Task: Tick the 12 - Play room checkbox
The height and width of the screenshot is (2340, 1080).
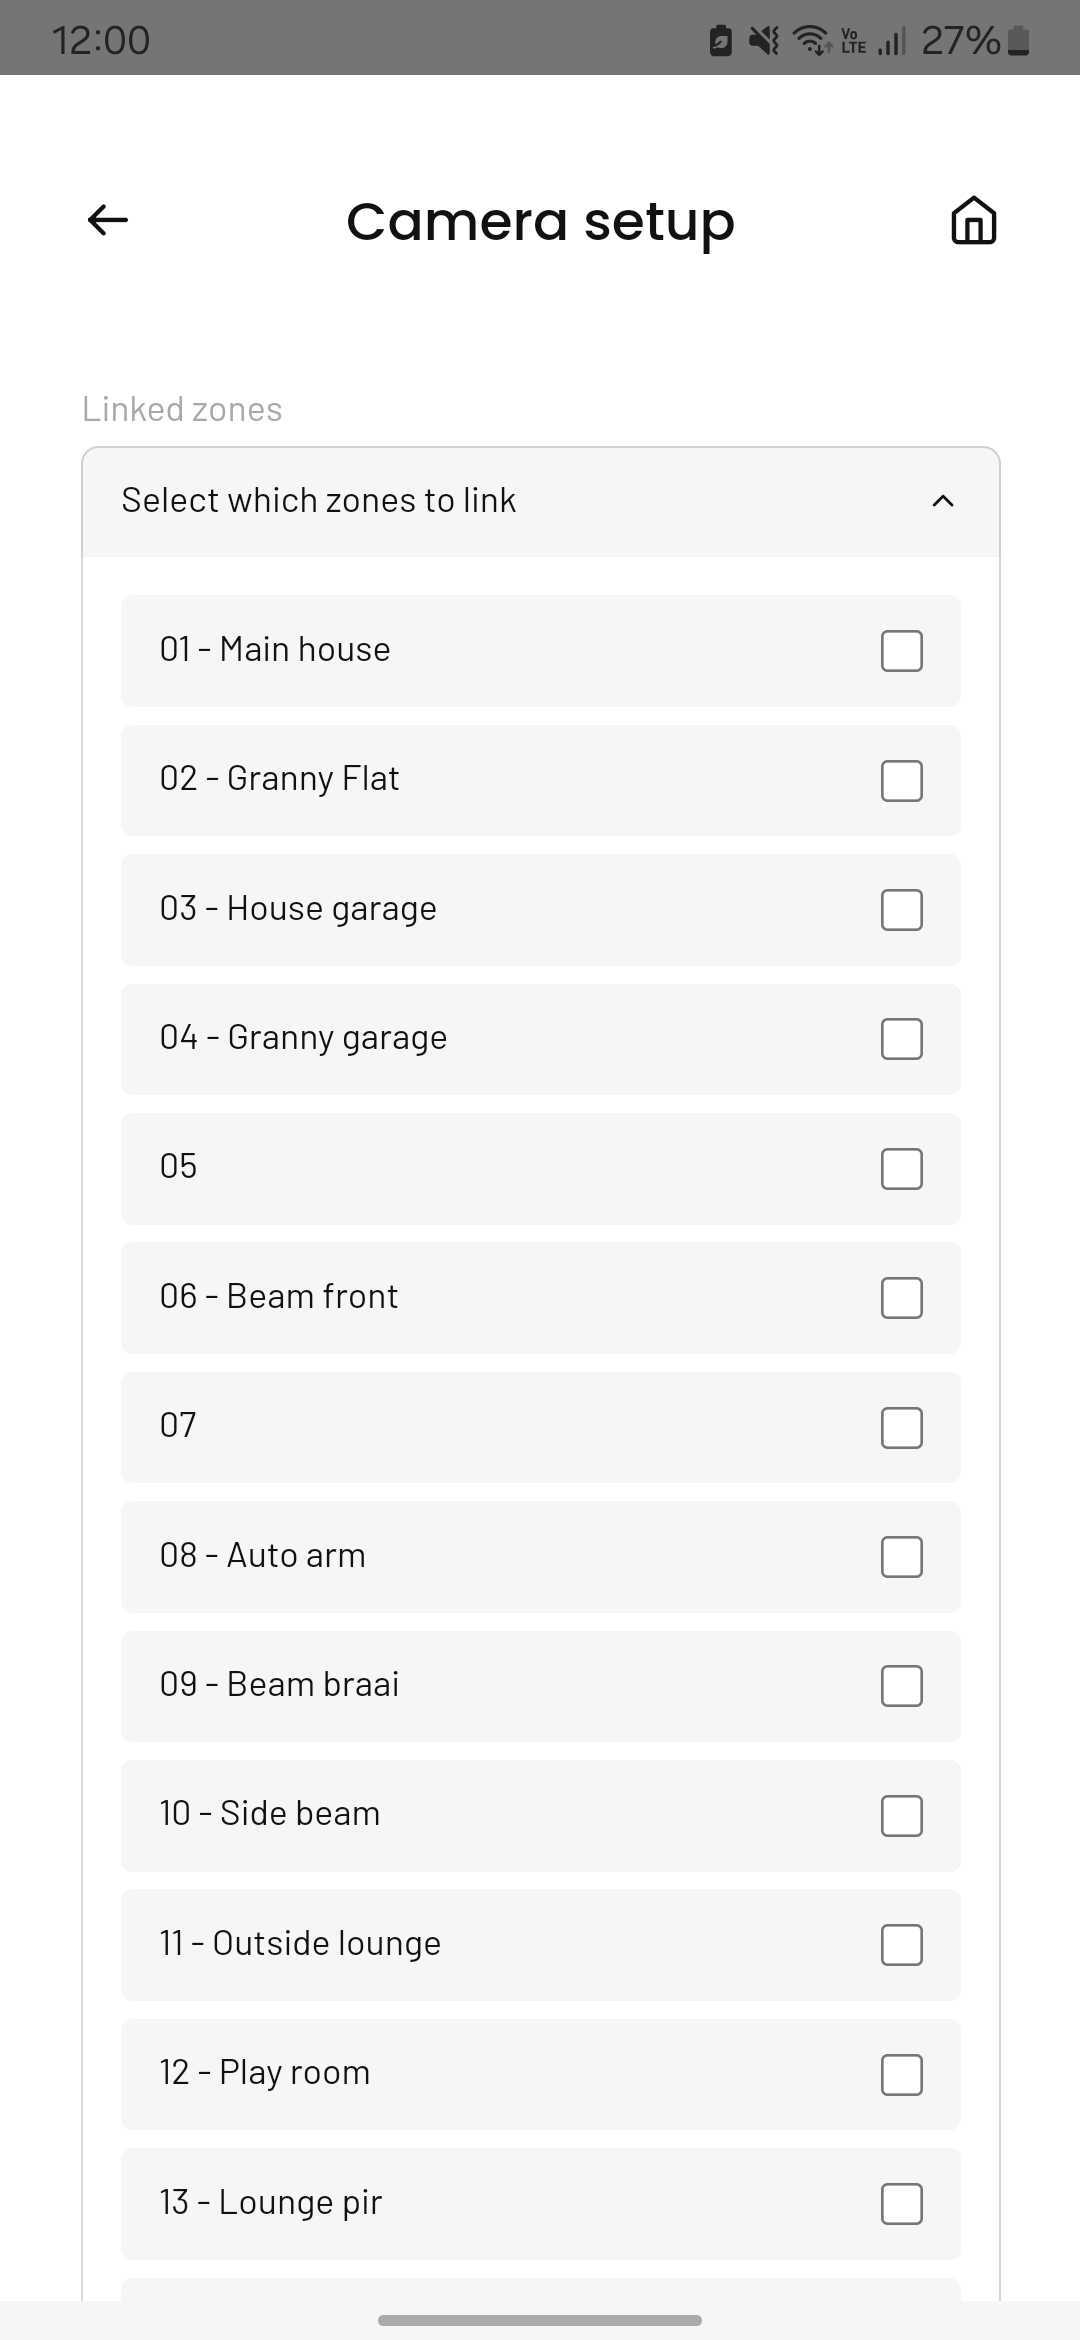Action: [x=902, y=2075]
